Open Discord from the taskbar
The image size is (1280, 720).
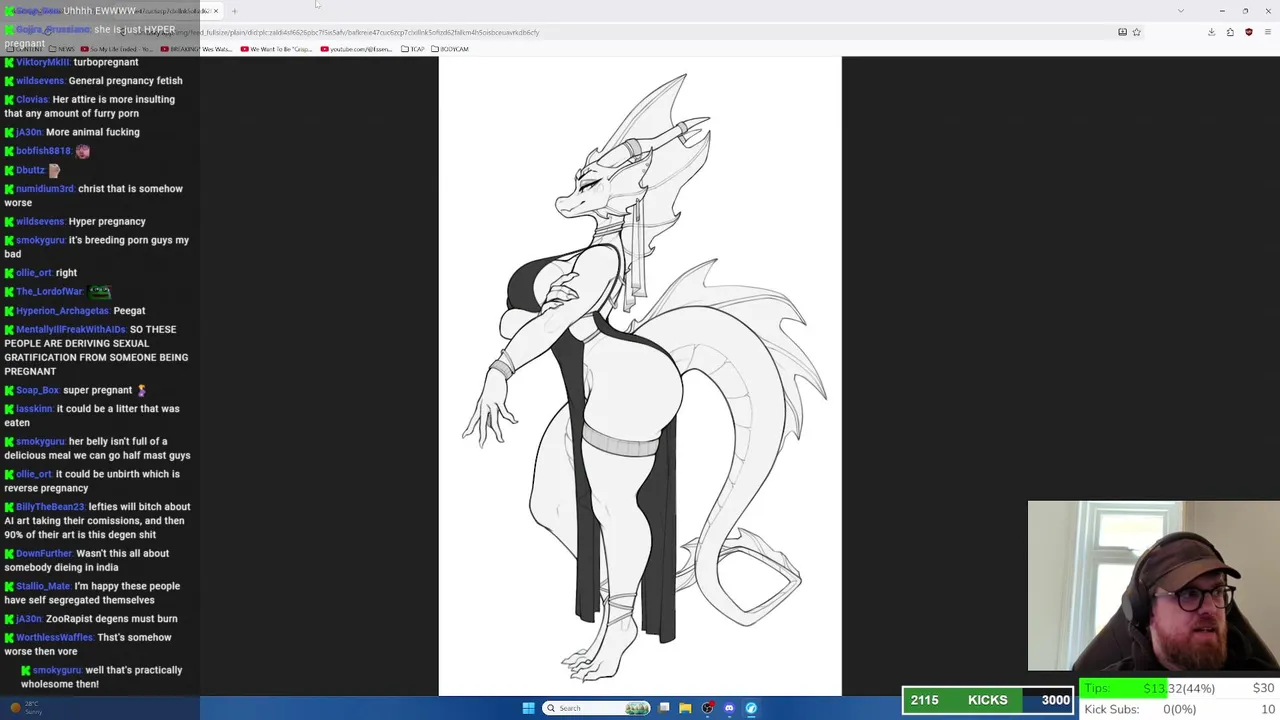pos(729,708)
